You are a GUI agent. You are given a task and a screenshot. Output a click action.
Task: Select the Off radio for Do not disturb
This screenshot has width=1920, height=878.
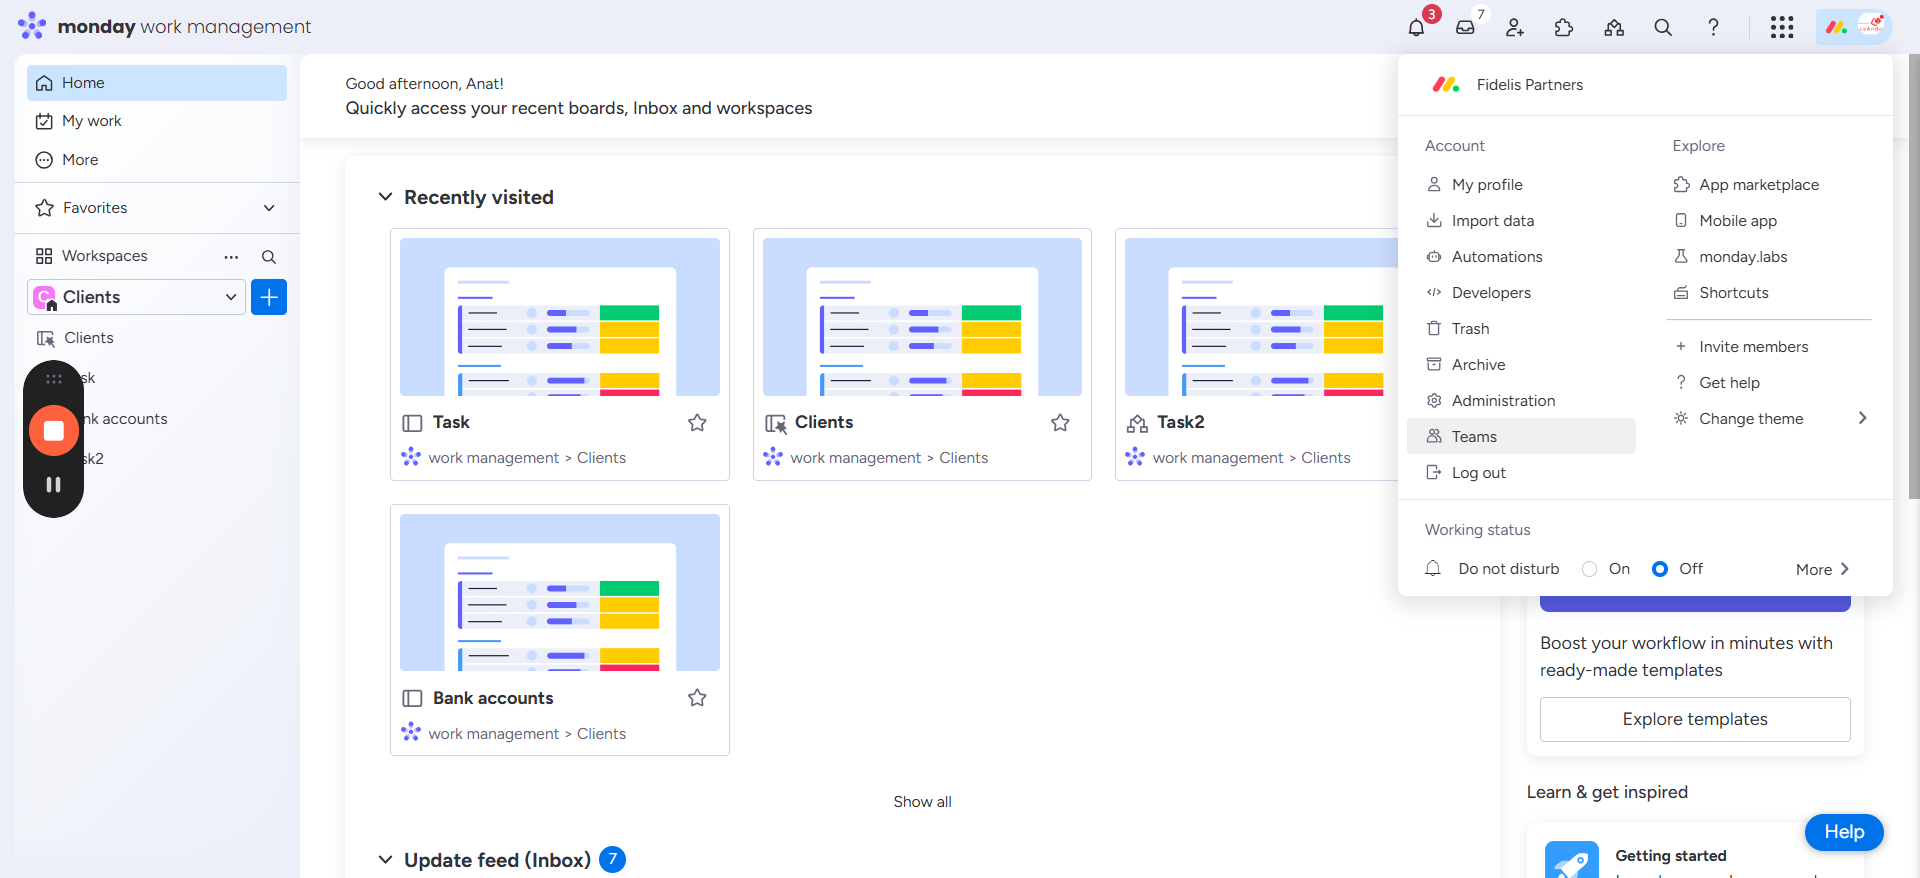1660,569
